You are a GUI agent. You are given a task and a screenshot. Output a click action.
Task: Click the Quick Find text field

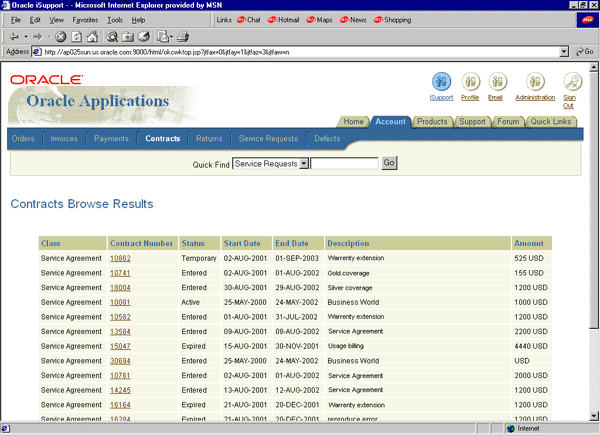pyautogui.click(x=344, y=164)
